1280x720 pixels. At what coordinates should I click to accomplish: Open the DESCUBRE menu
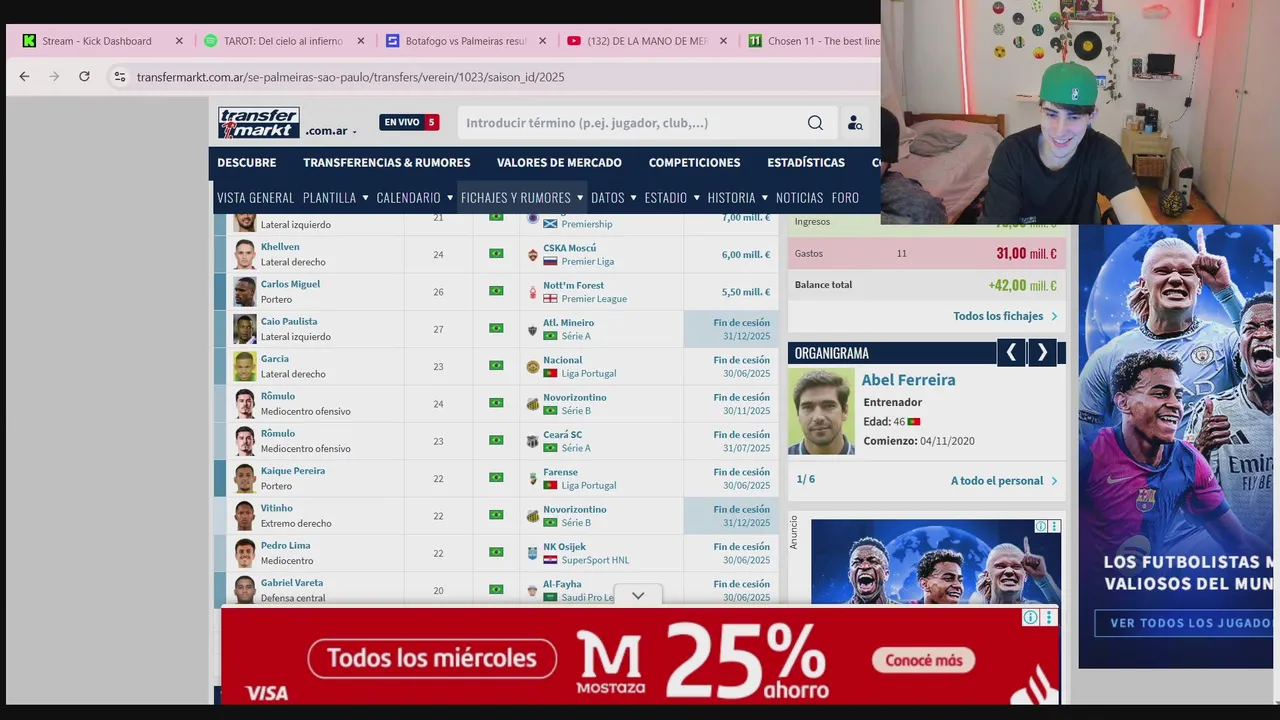pyautogui.click(x=247, y=163)
